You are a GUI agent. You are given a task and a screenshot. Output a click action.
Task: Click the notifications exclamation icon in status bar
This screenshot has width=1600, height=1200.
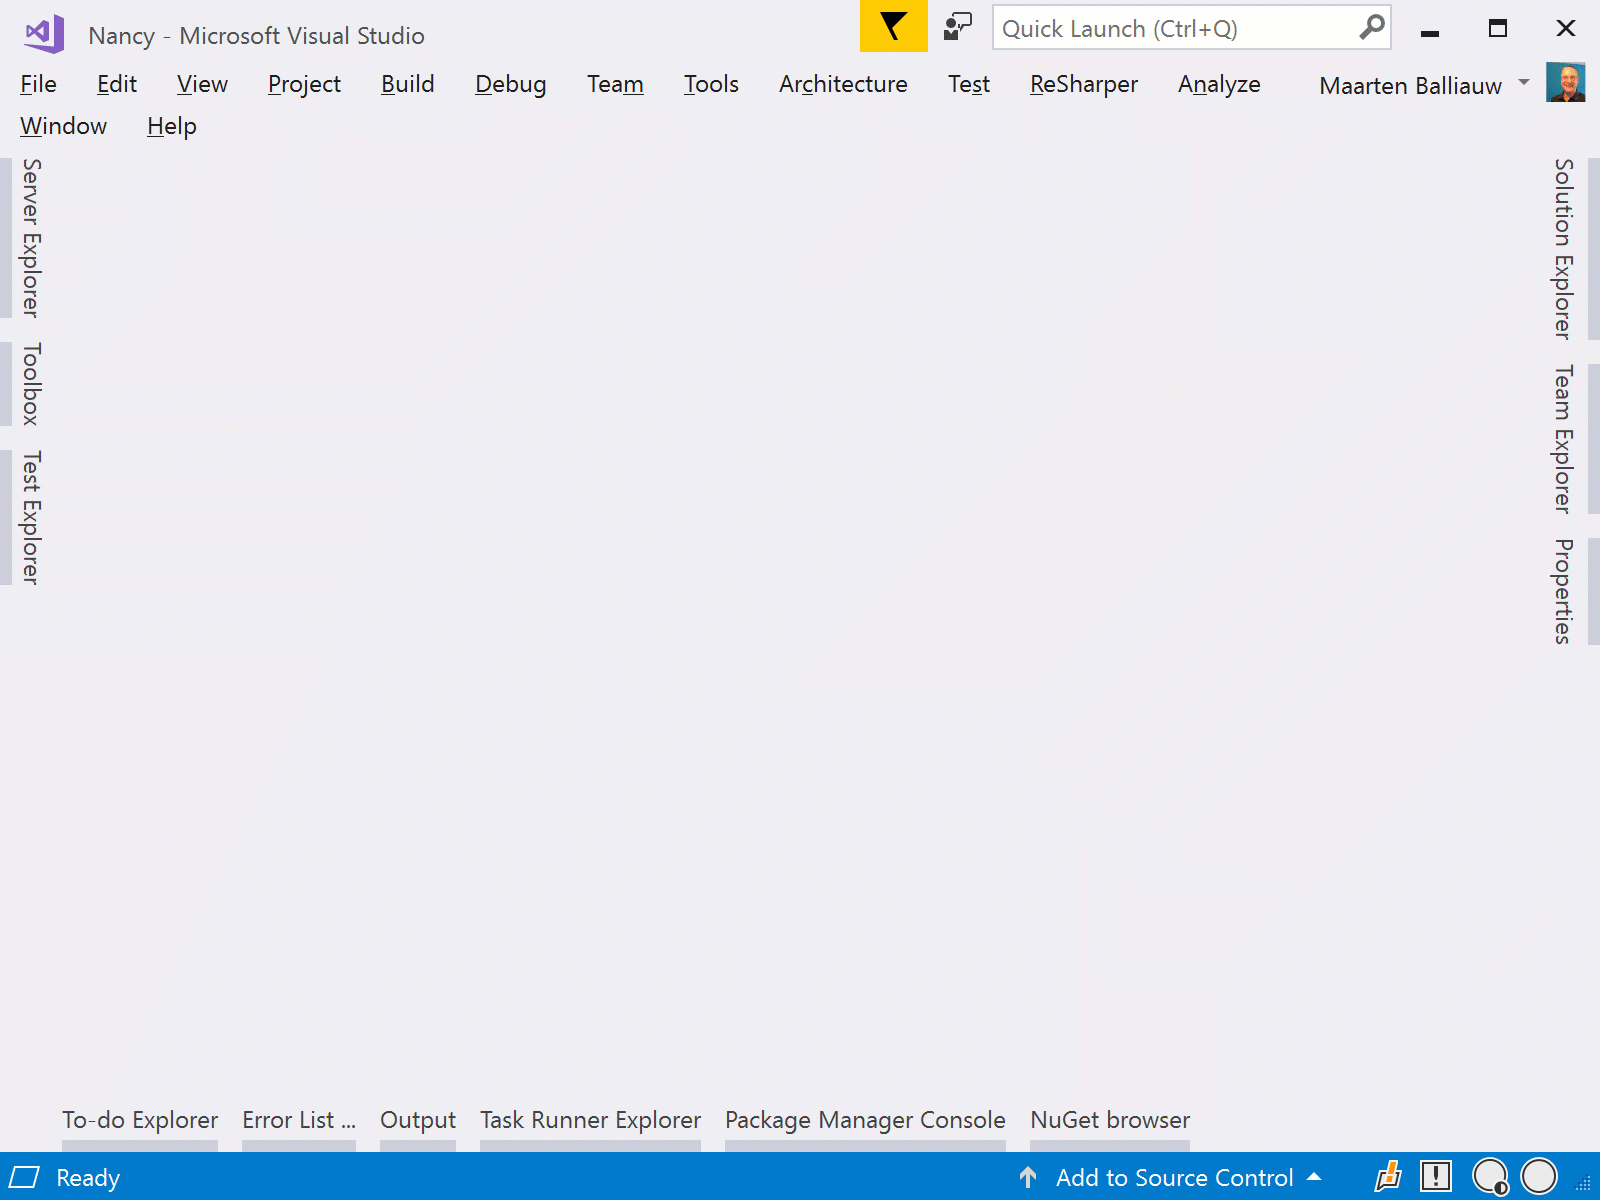coord(1437,1178)
